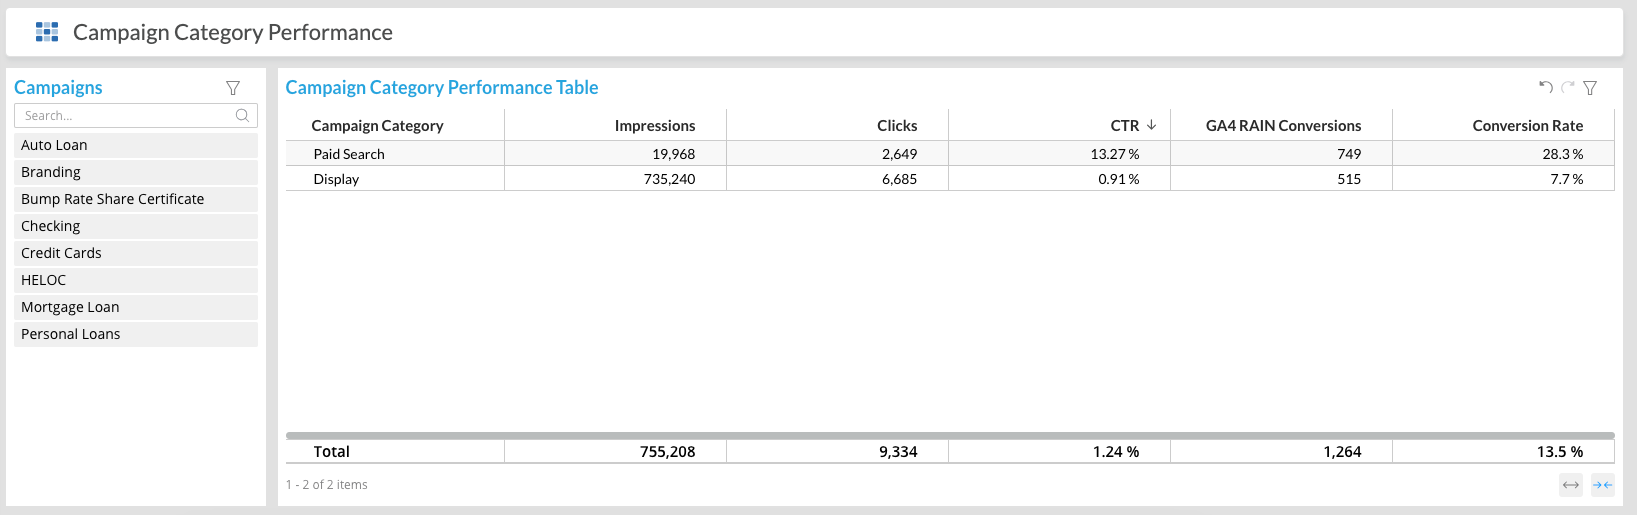Viewport: 1637px width, 515px height.
Task: Open the Campaigns panel filter icon
Action: pos(233,88)
